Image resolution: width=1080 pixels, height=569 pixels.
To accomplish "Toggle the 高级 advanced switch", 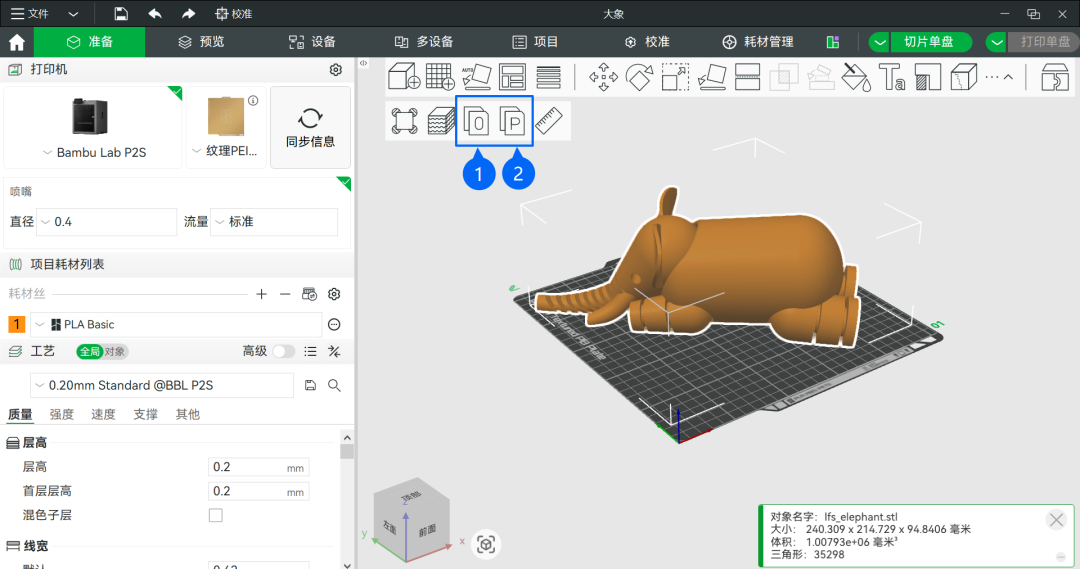I will [x=283, y=351].
